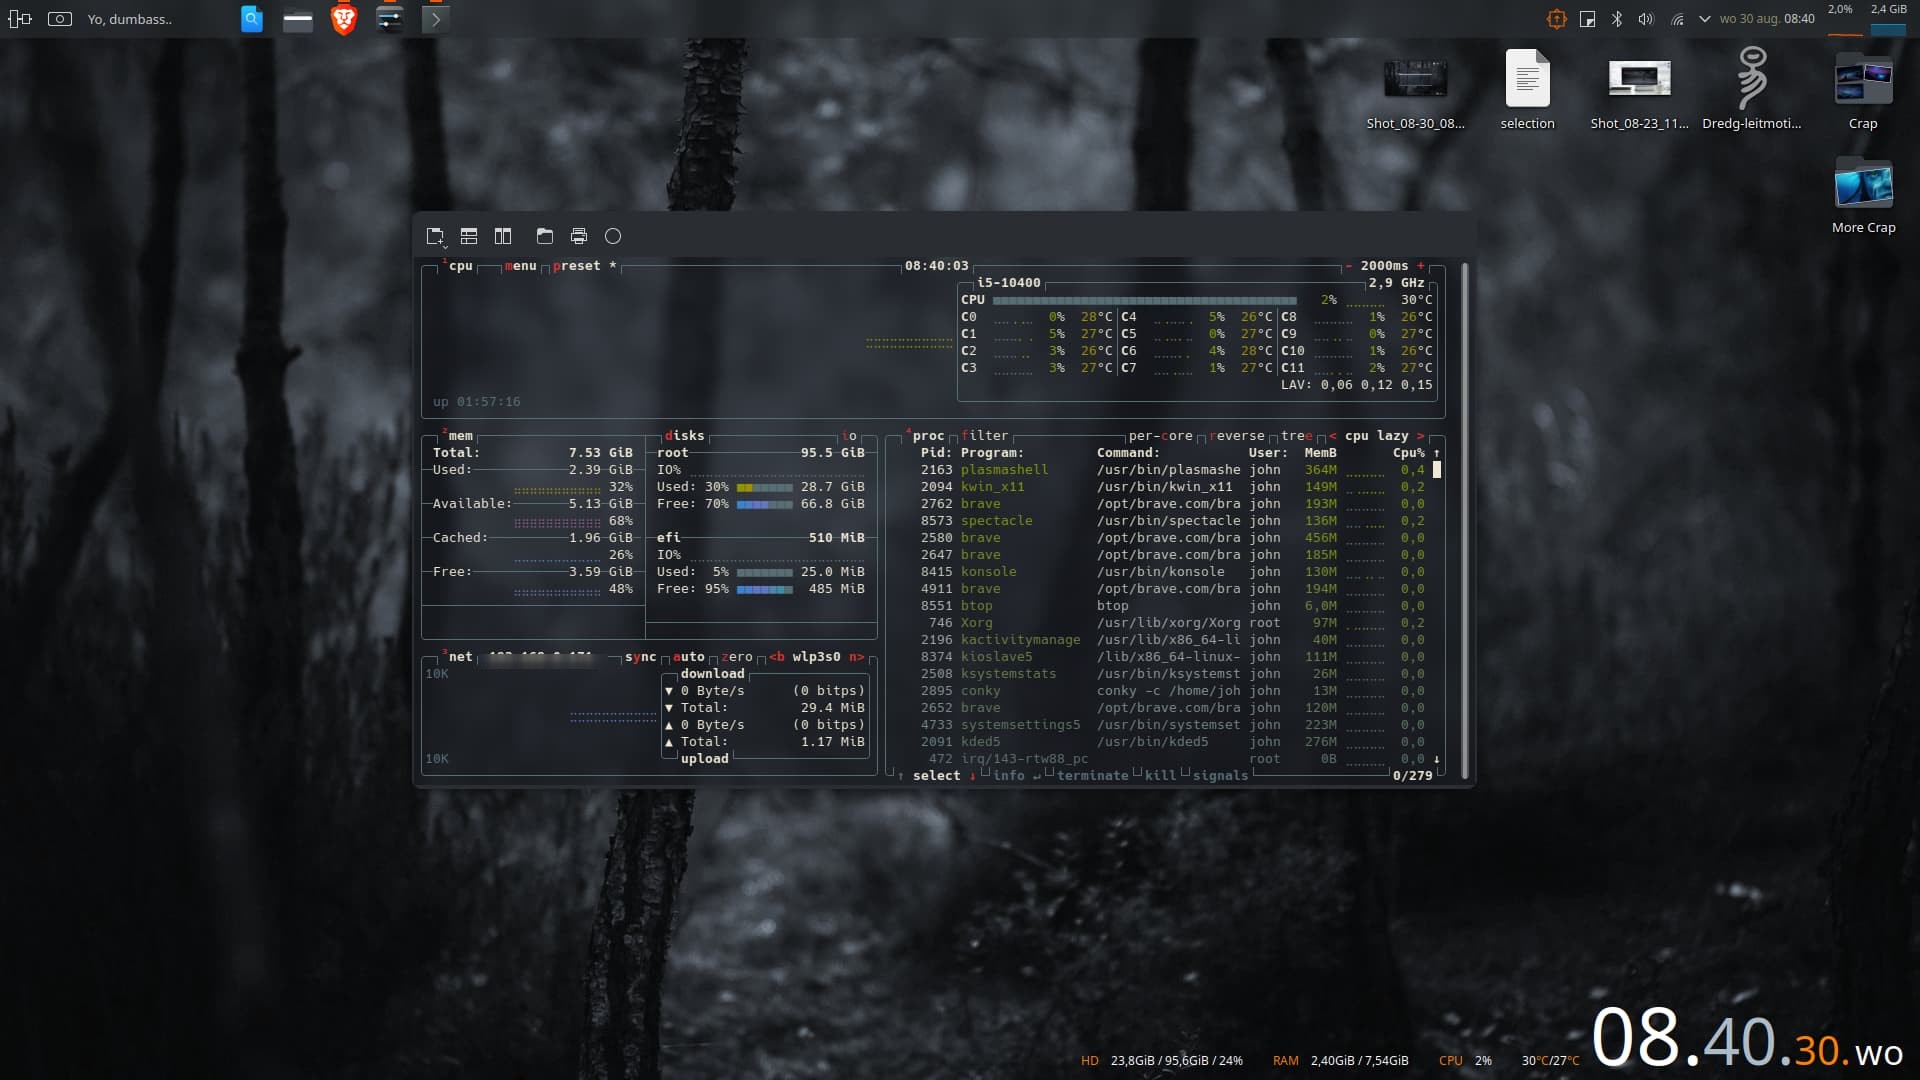The width and height of the screenshot is (1920, 1080).
Task: Click the kill button in proc footer
Action: pos(1160,776)
